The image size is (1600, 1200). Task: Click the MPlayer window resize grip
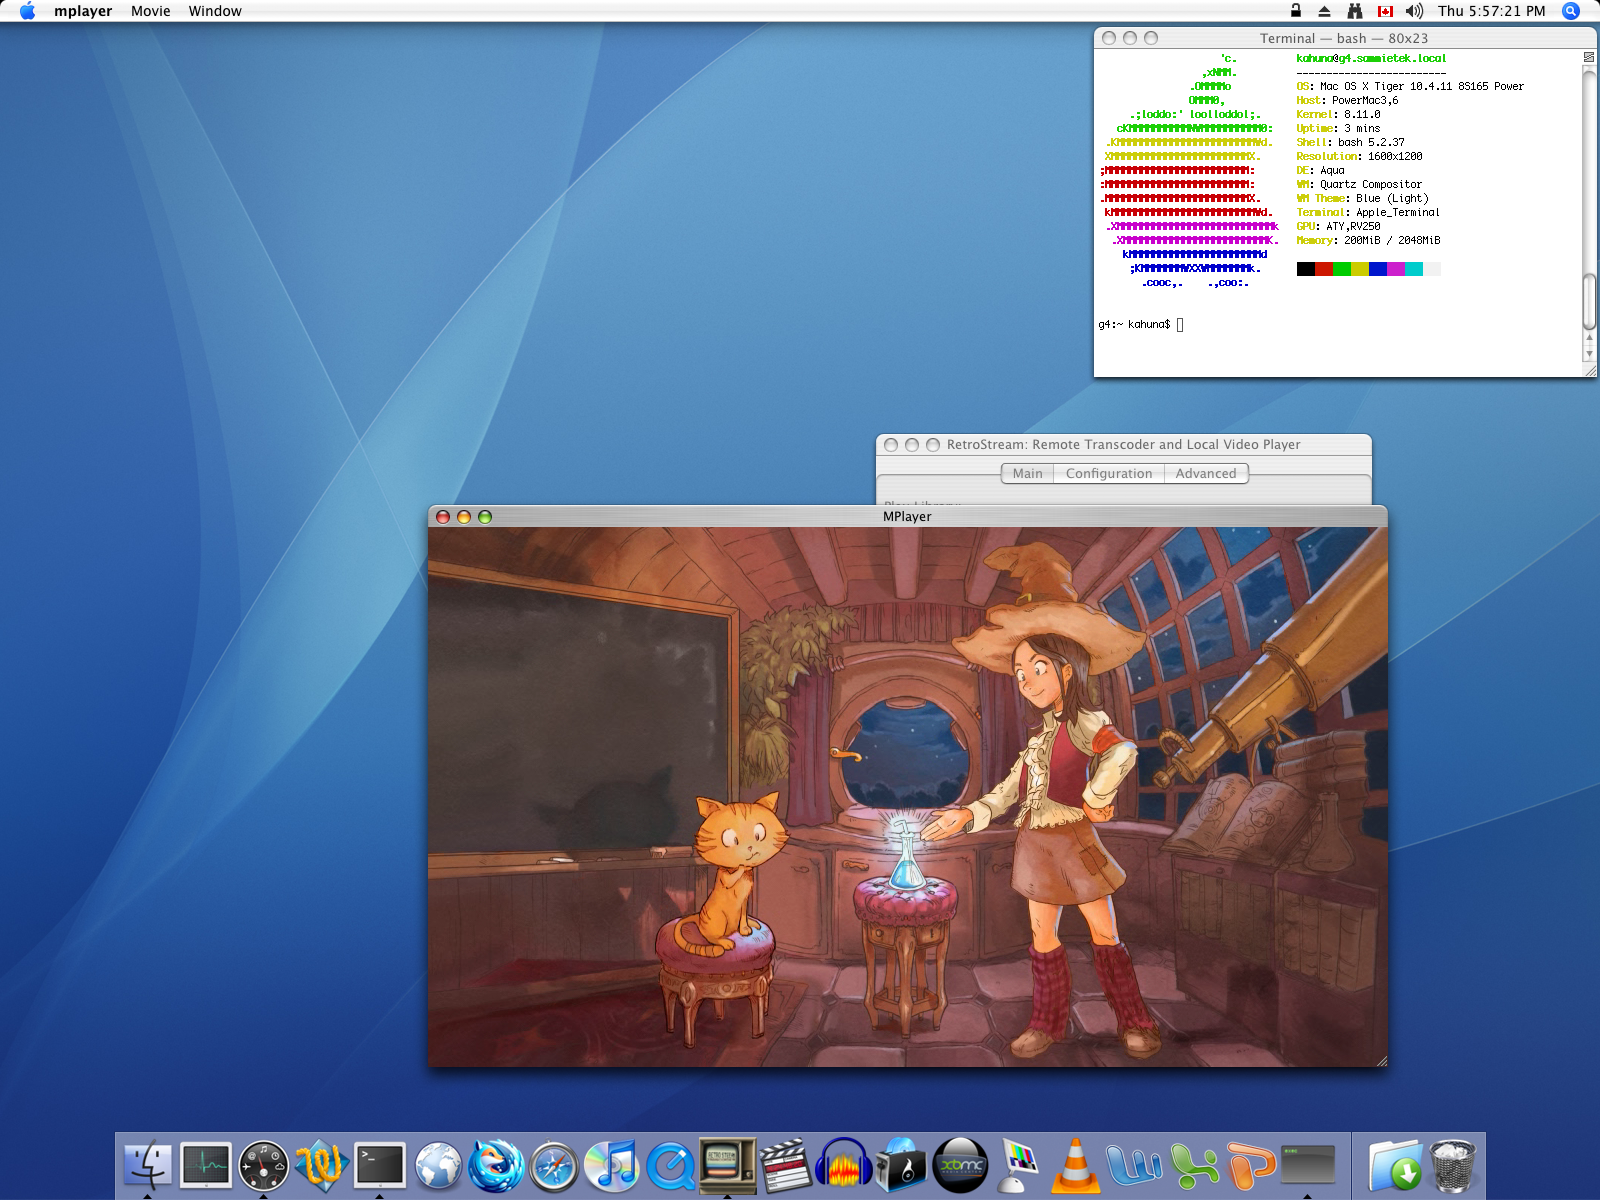[x=1381, y=1060]
